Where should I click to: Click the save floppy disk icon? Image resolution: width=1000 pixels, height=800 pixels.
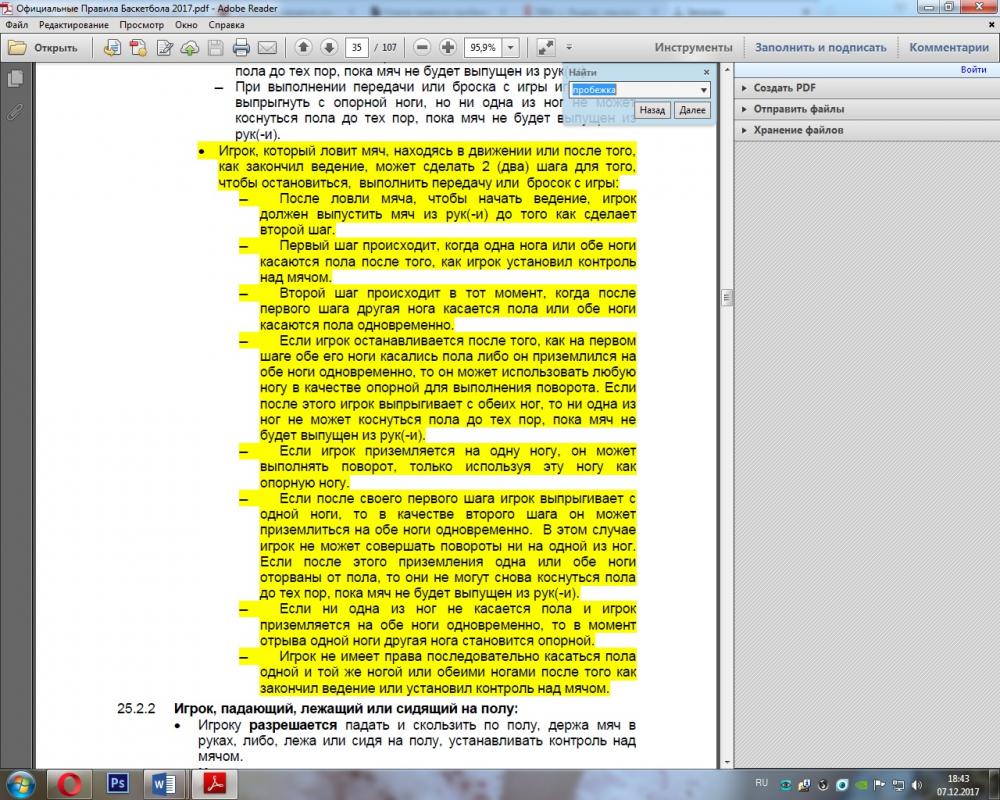215,47
